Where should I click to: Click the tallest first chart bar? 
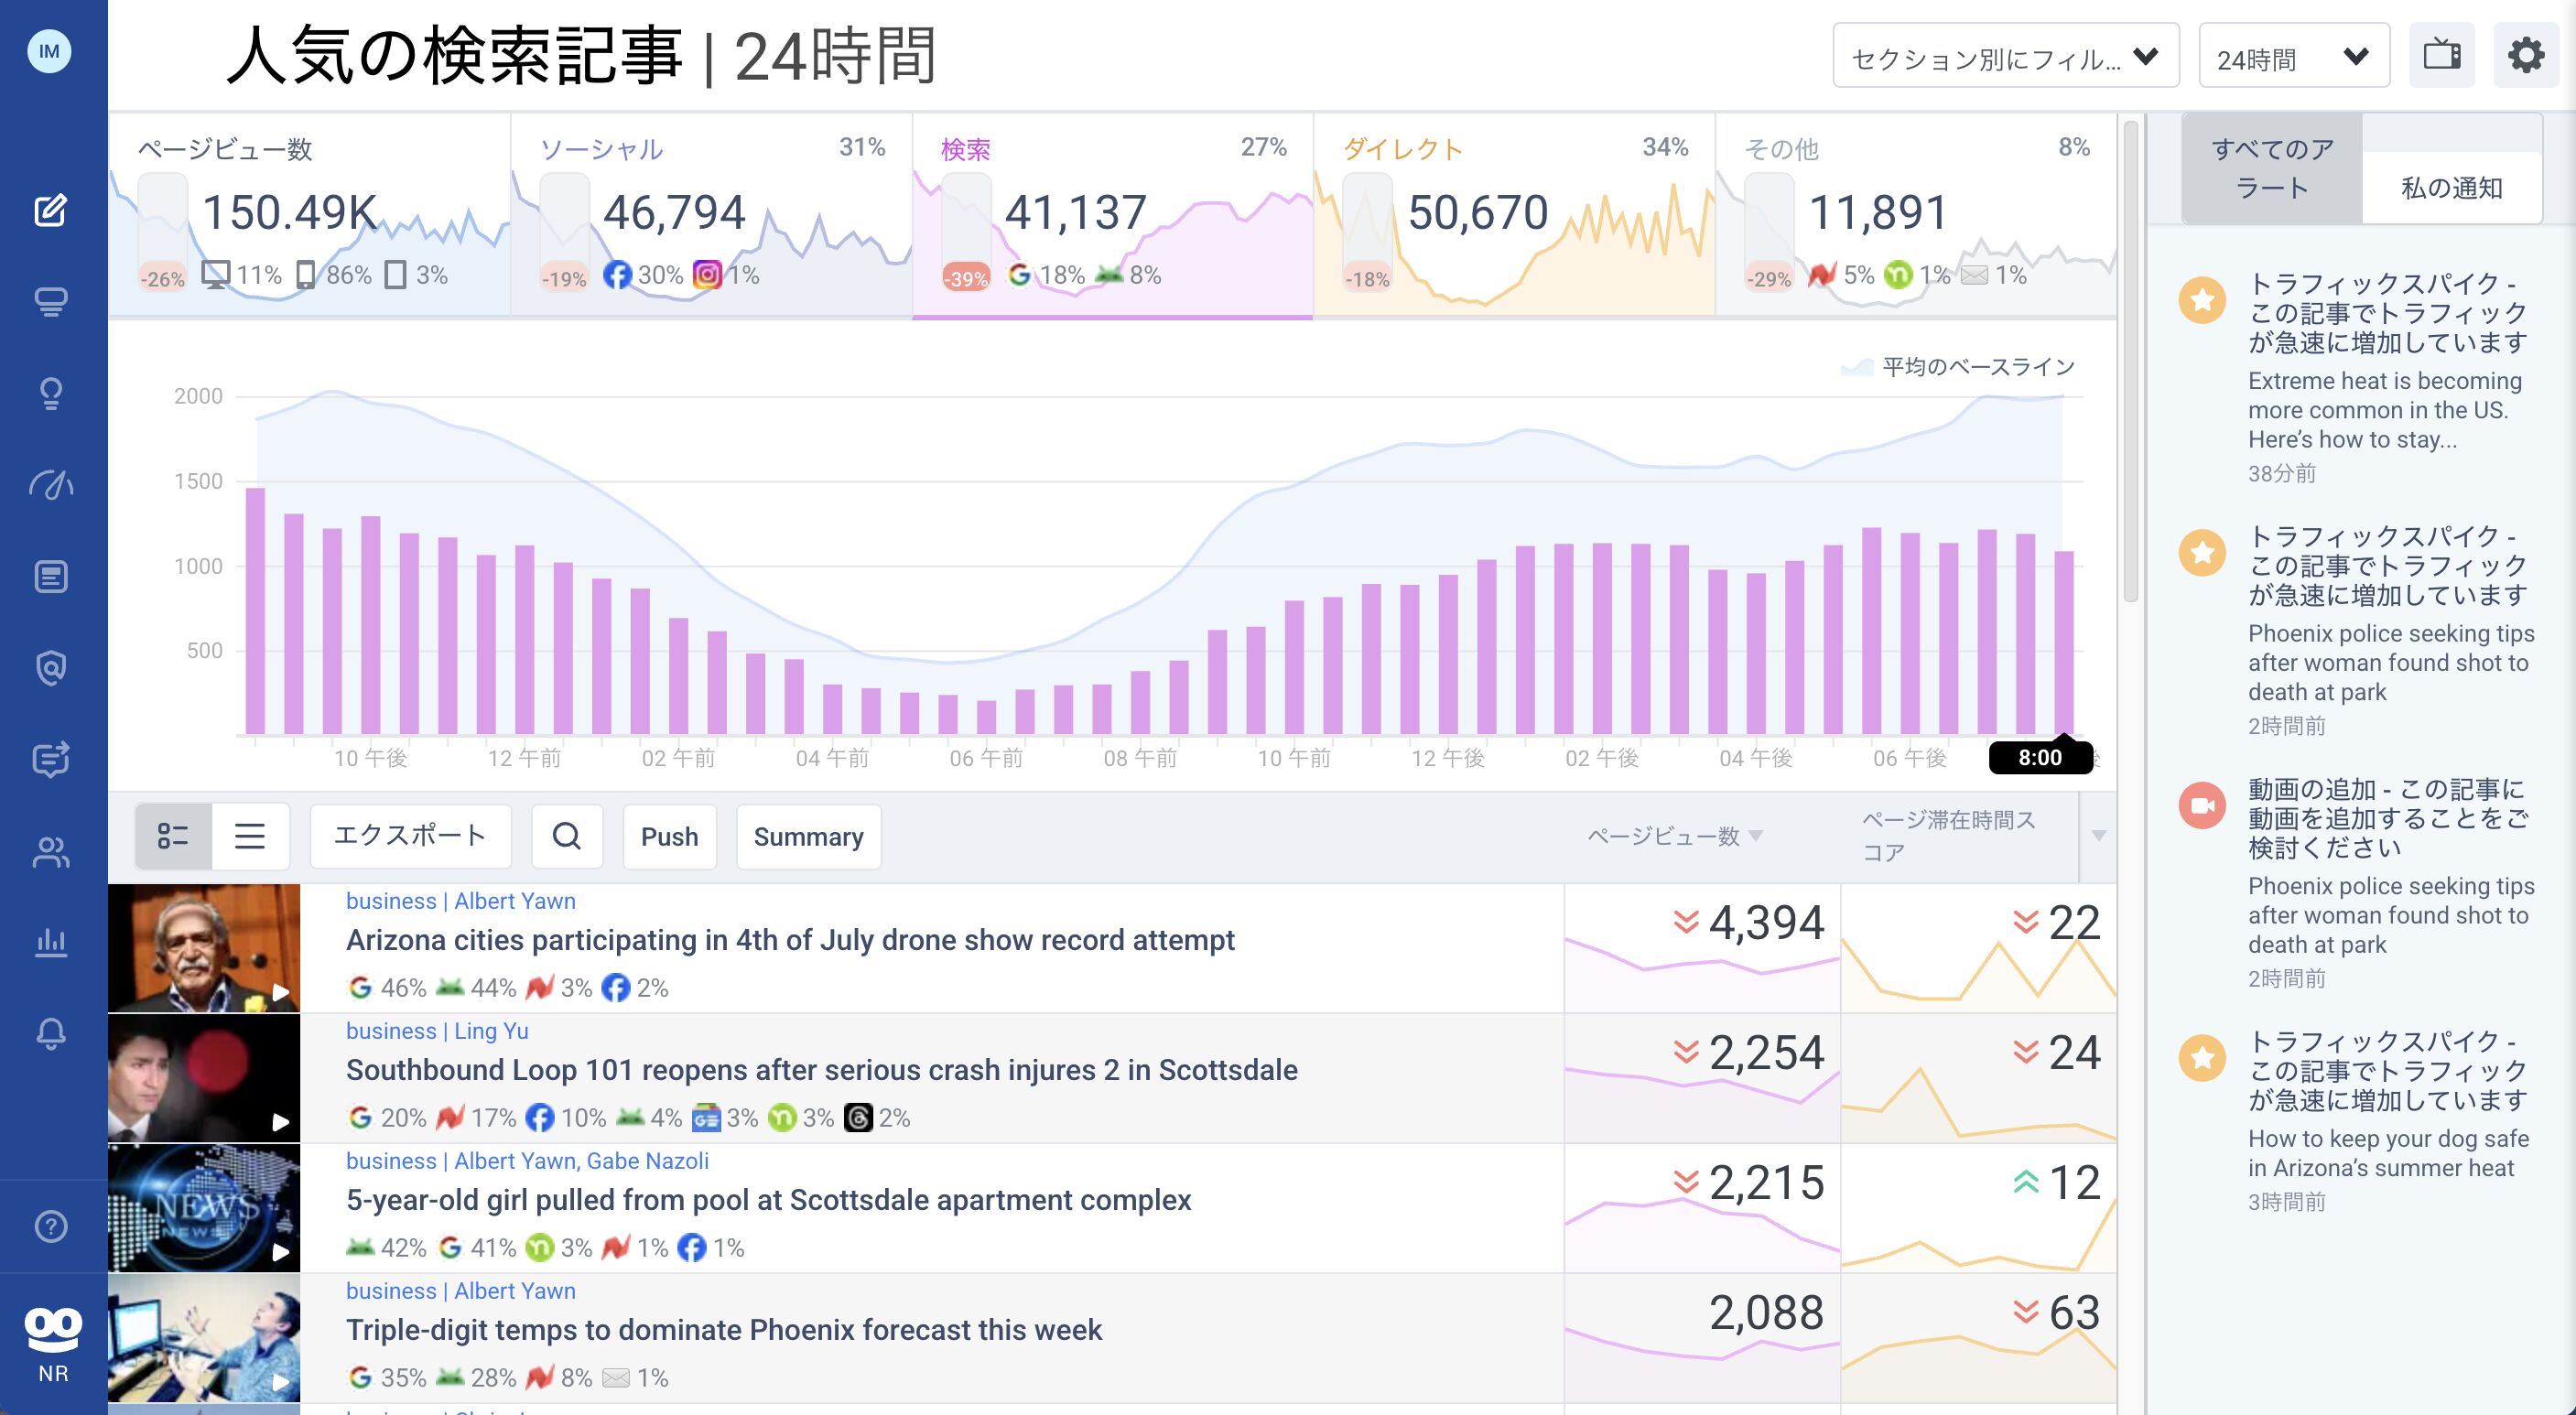coord(255,612)
